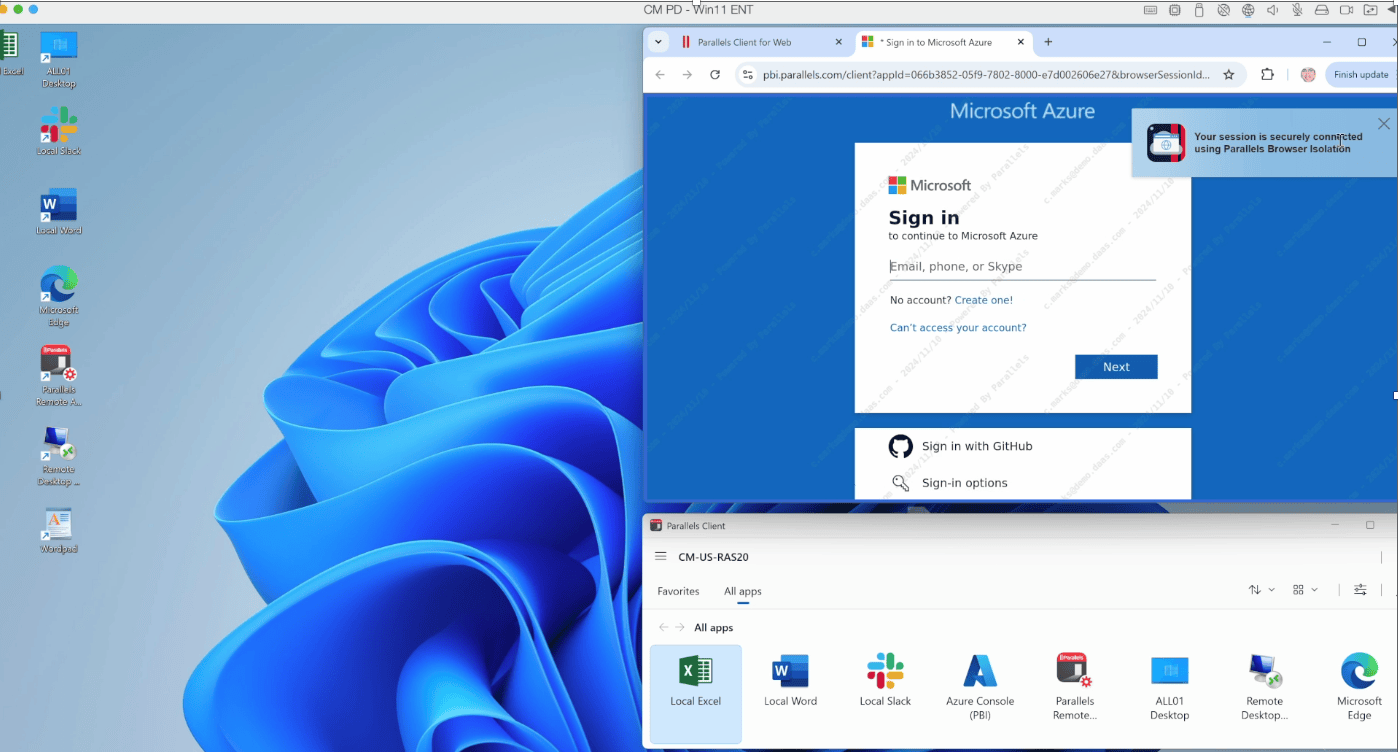Viewport: 1398px width, 752px height.
Task: Open the sort order dropdown
Action: coord(1261,590)
